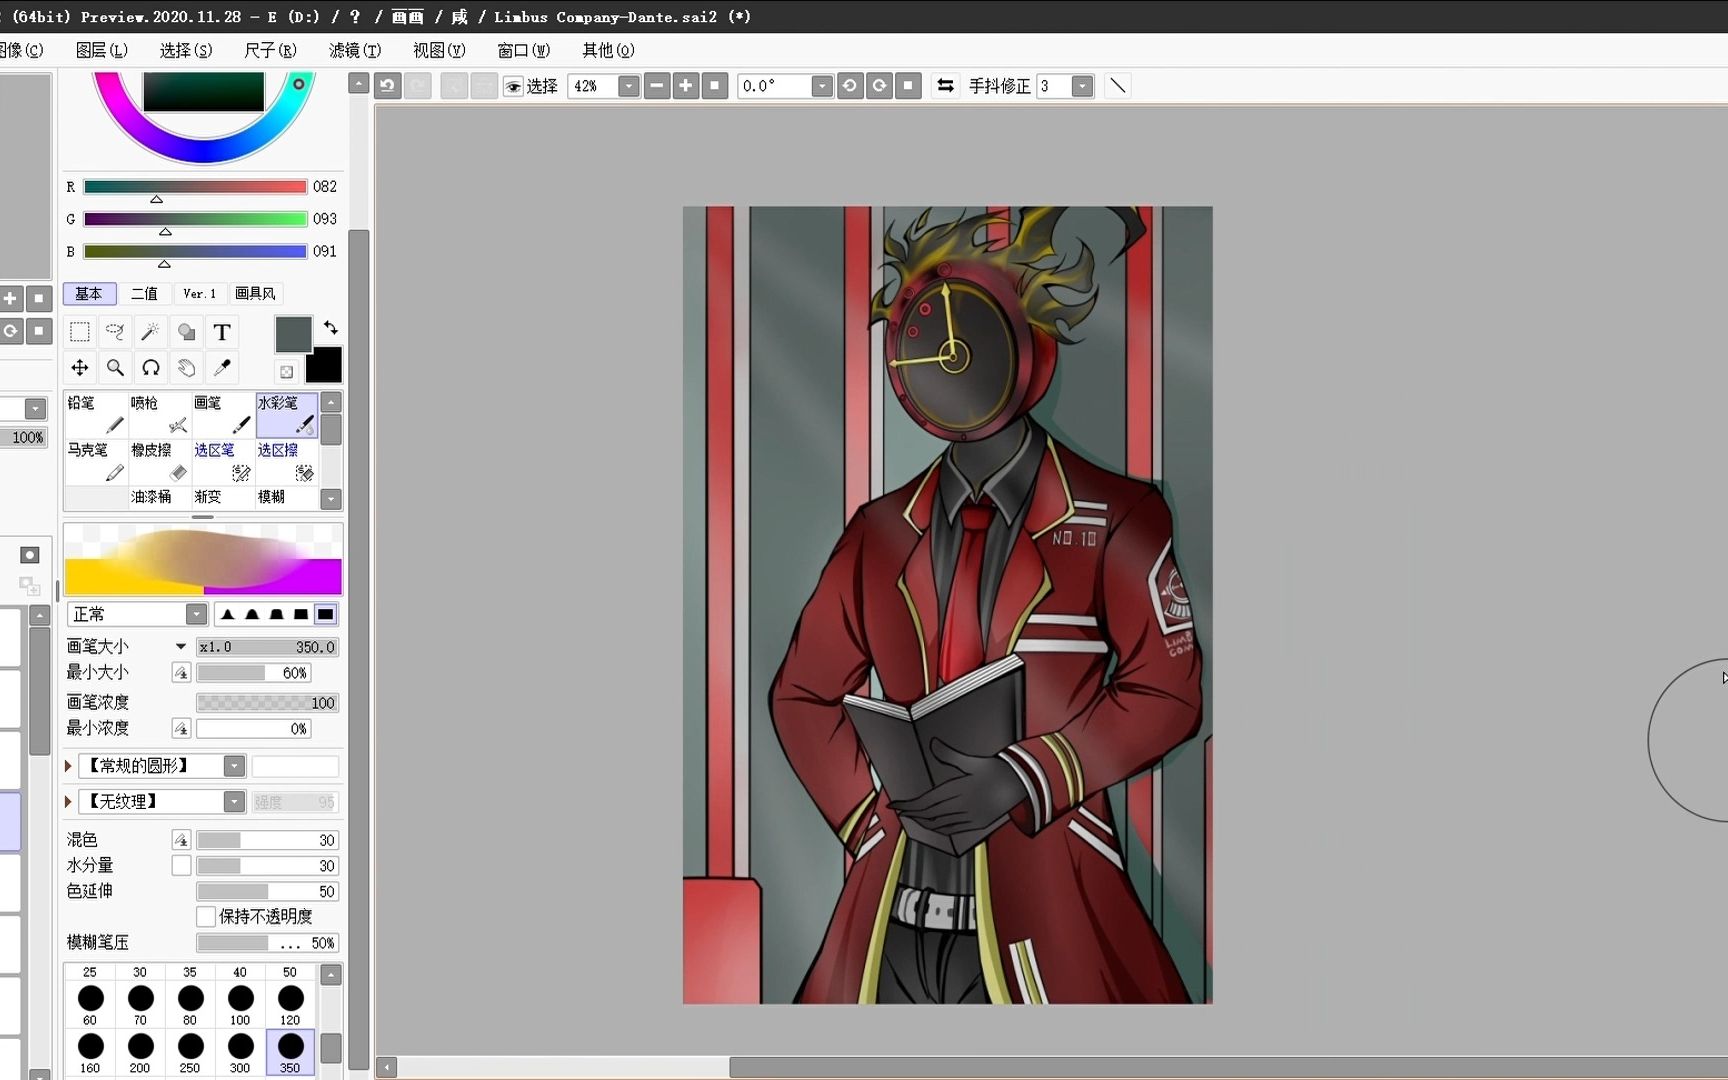Select the Rotate view tool

[151, 368]
